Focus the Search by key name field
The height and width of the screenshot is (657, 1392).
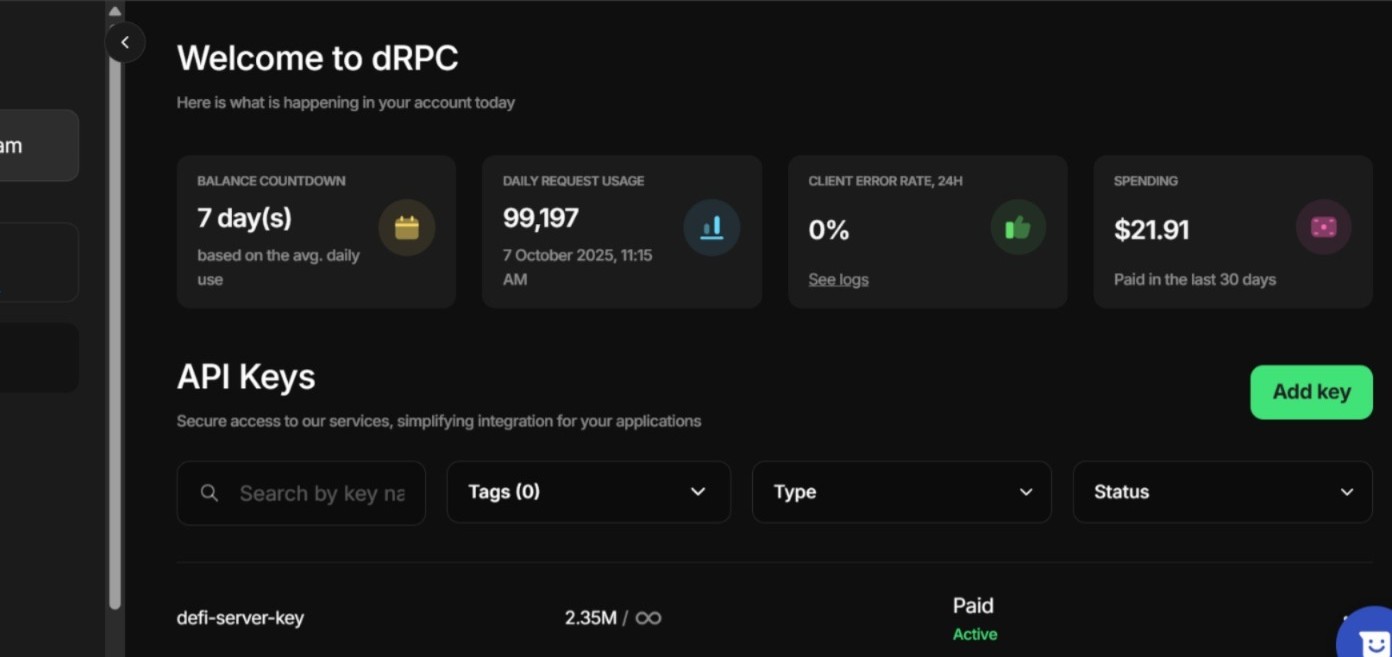[x=320, y=493]
